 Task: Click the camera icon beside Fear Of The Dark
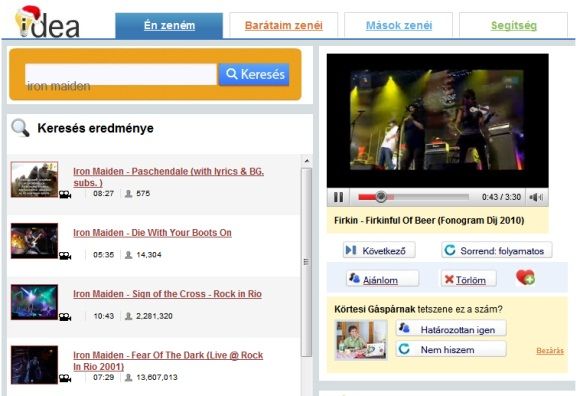coord(65,378)
